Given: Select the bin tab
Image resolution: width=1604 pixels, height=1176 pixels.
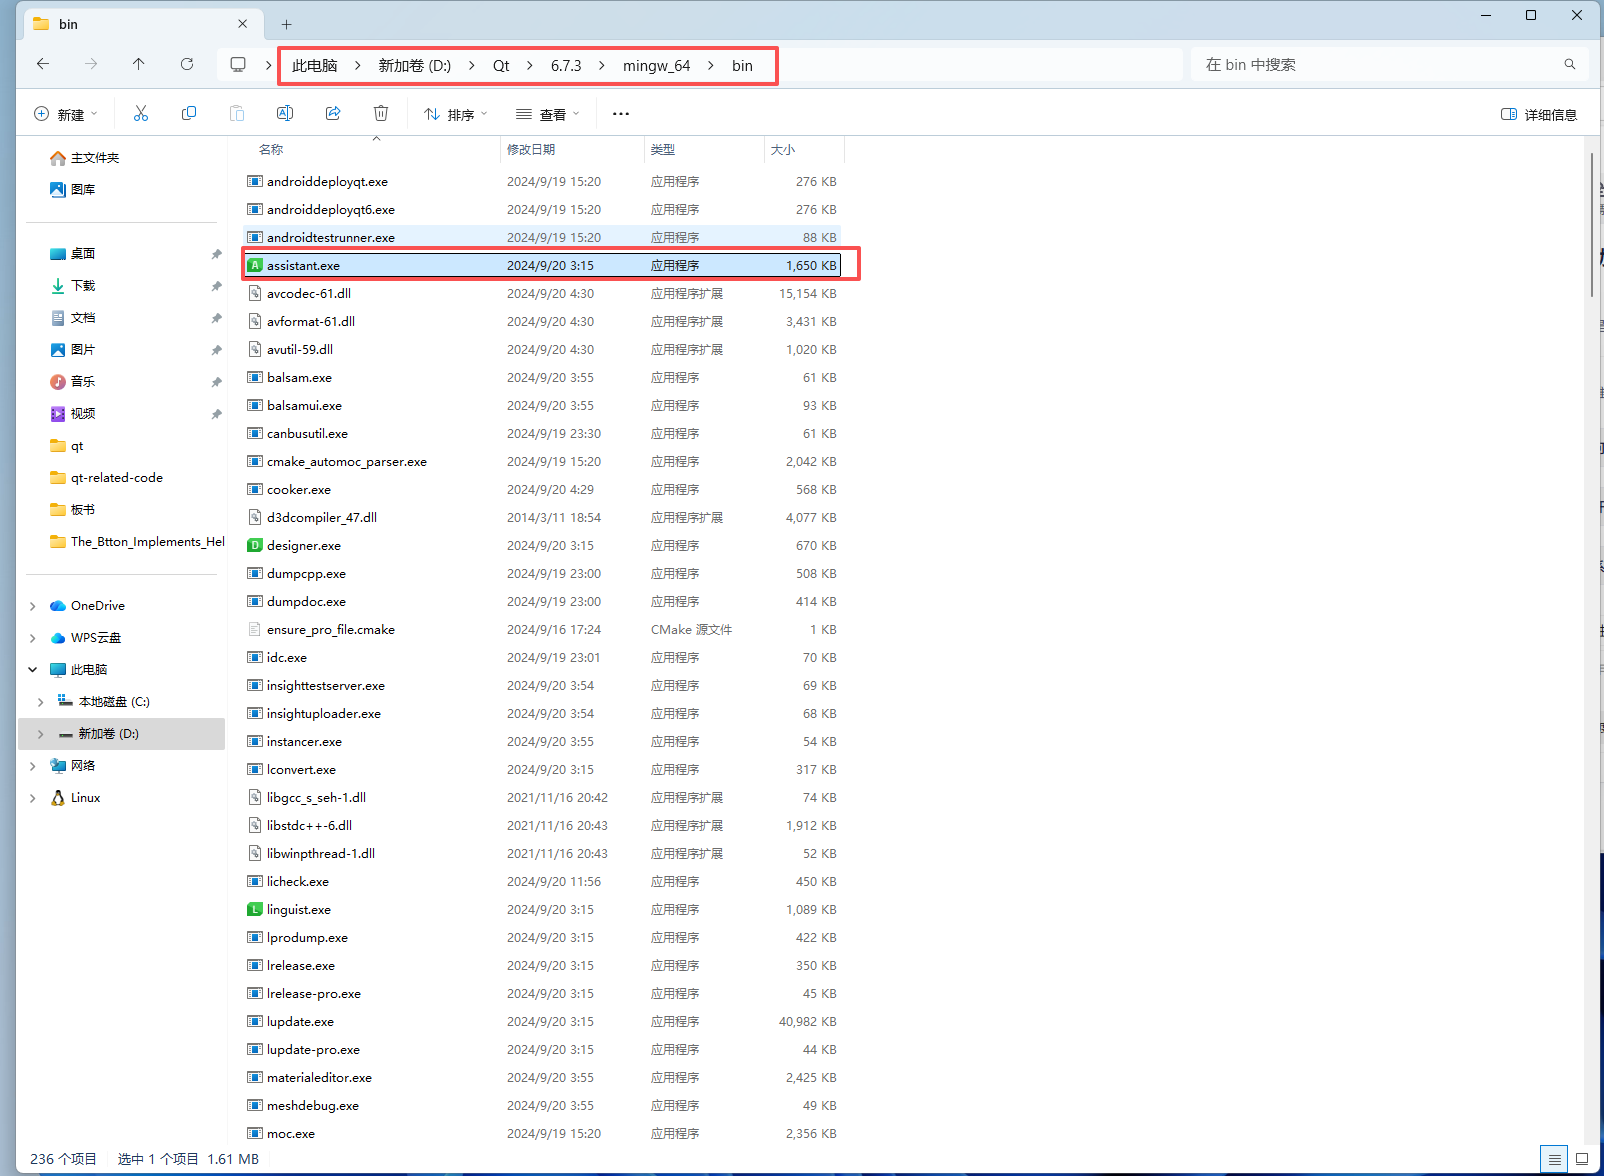Looking at the screenshot, I should (x=142, y=24).
